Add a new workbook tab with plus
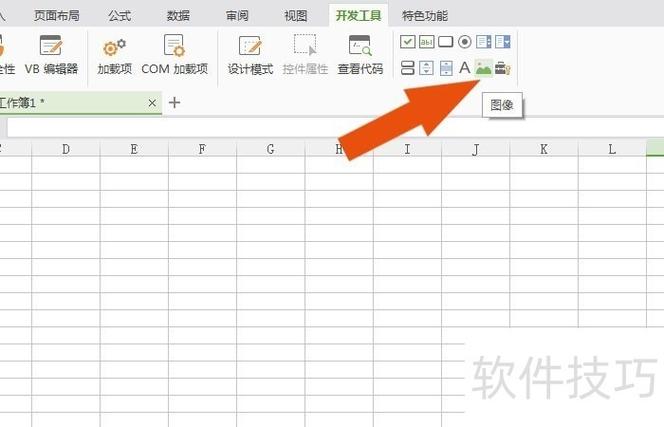Viewport: 664px width, 427px height. coord(174,103)
